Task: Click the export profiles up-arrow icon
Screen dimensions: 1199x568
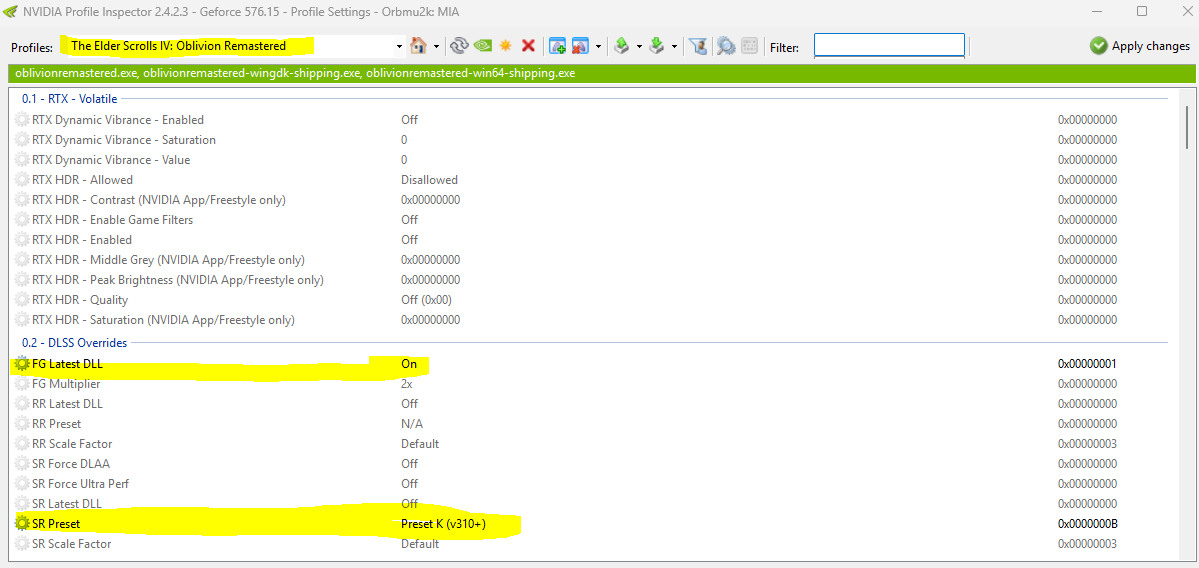Action: (622, 46)
